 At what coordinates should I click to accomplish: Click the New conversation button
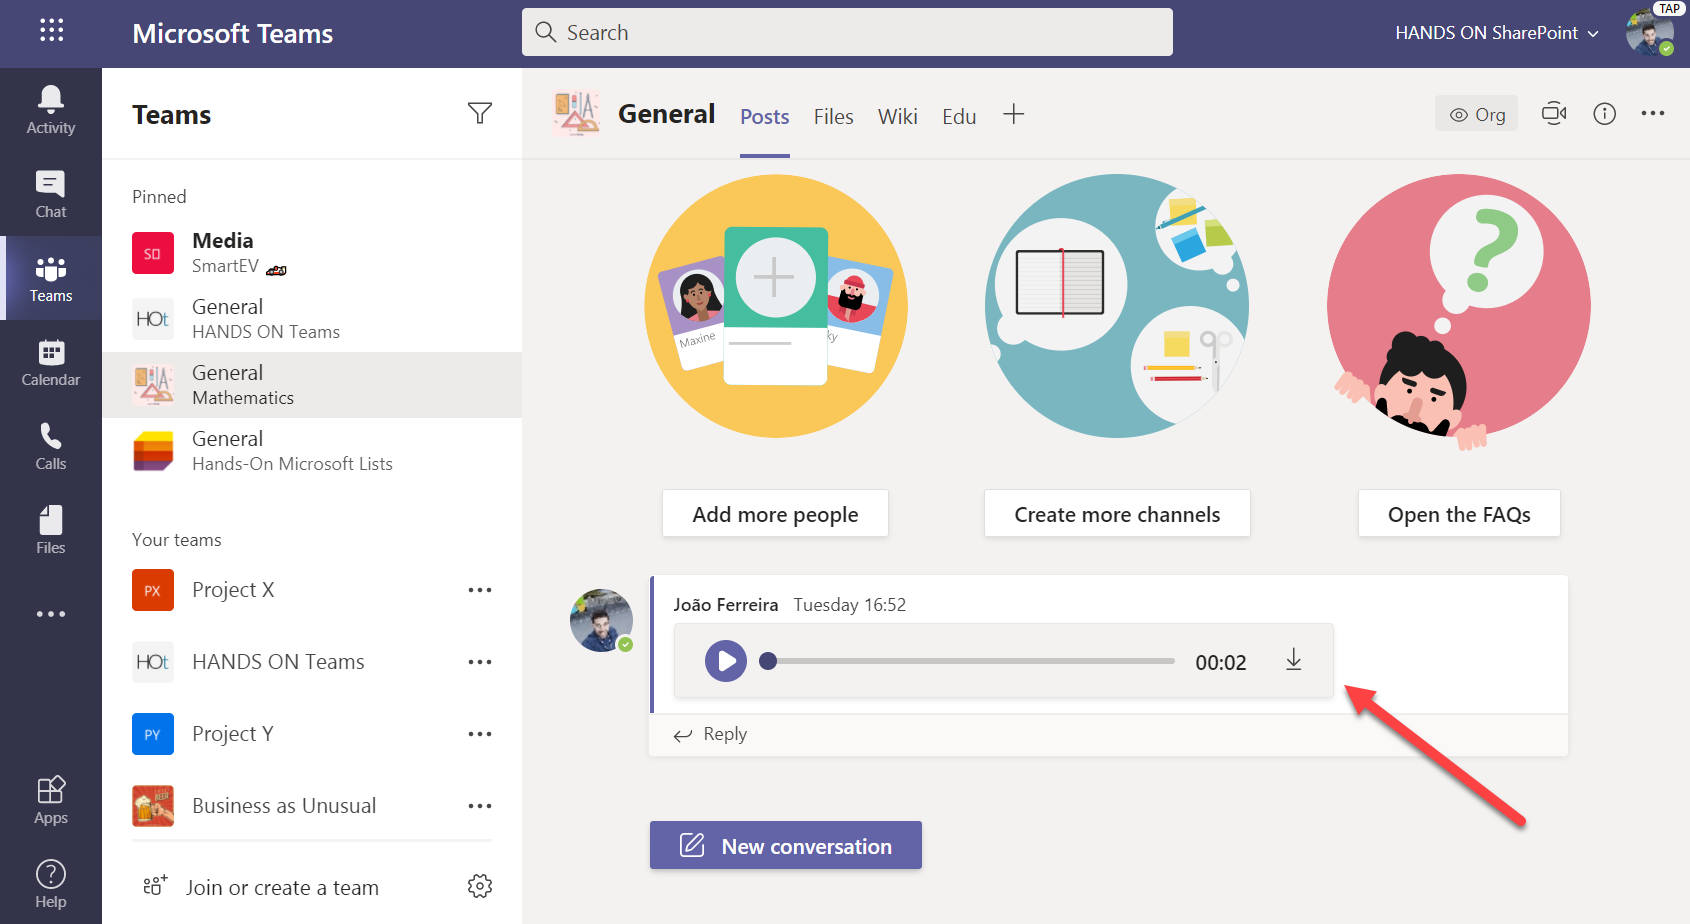tap(786, 845)
